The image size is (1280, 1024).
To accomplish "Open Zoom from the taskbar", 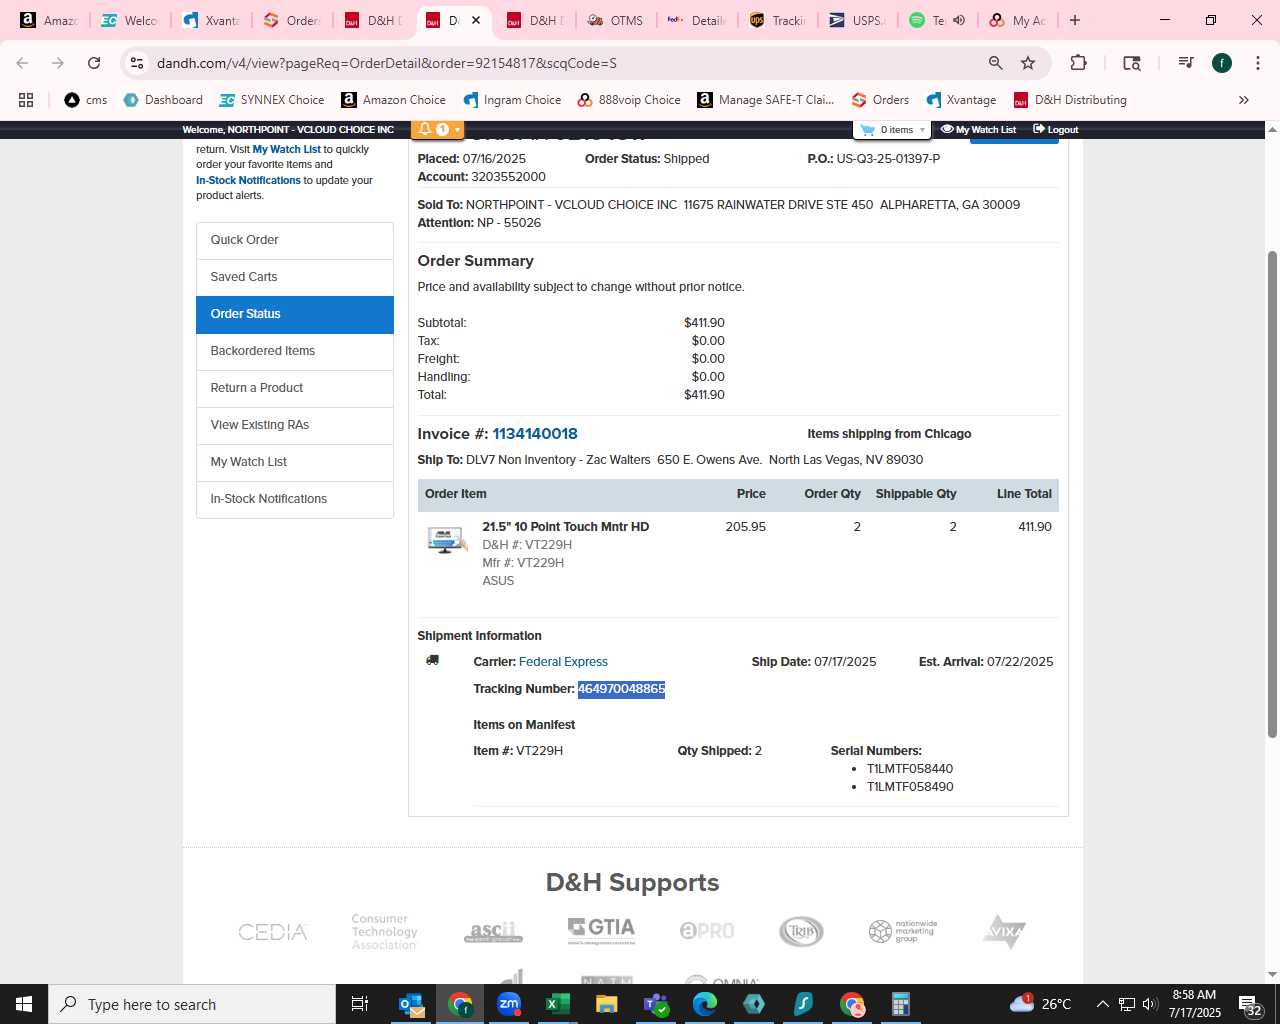I will (x=509, y=1004).
